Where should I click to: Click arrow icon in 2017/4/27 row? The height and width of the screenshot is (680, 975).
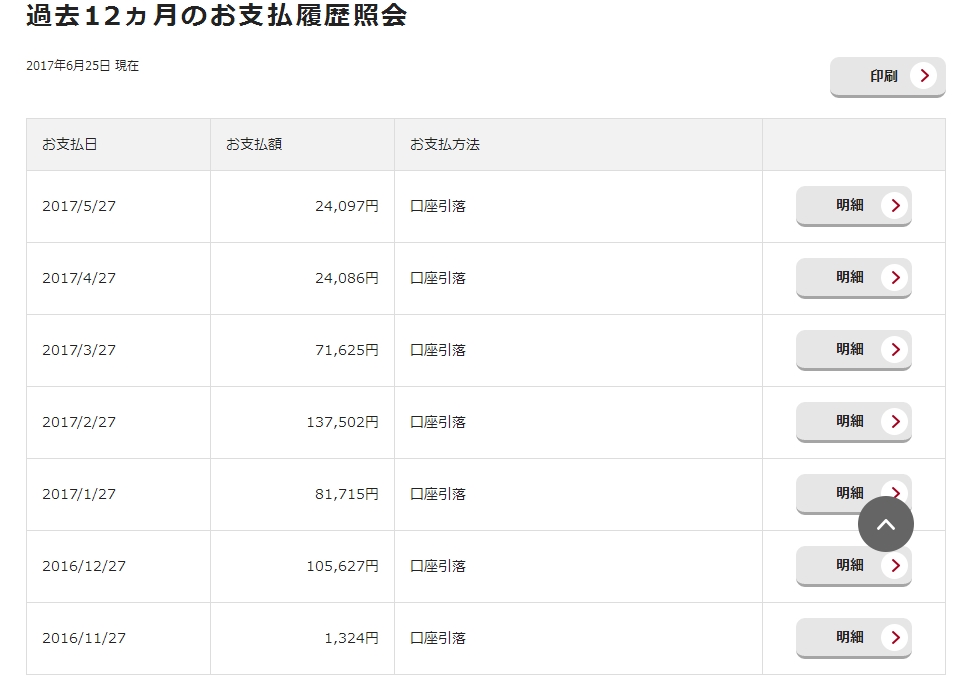pos(895,277)
